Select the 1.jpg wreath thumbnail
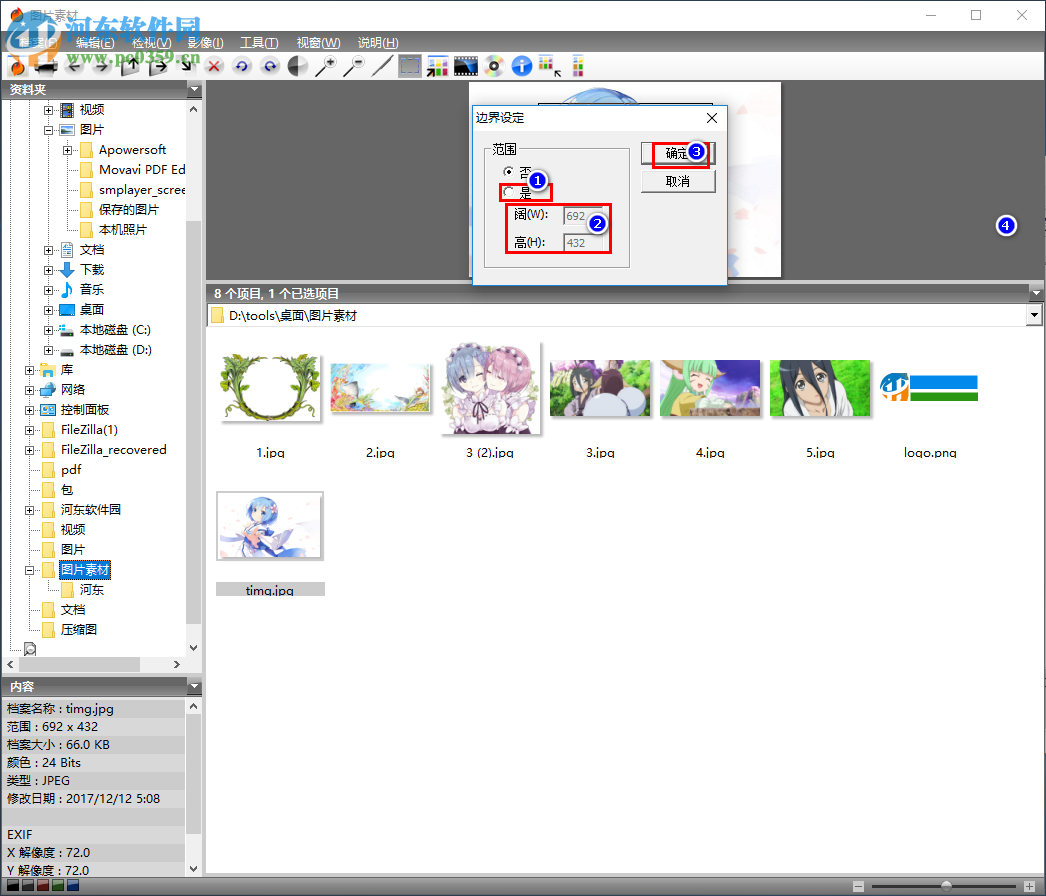The image size is (1046, 896). (270, 388)
